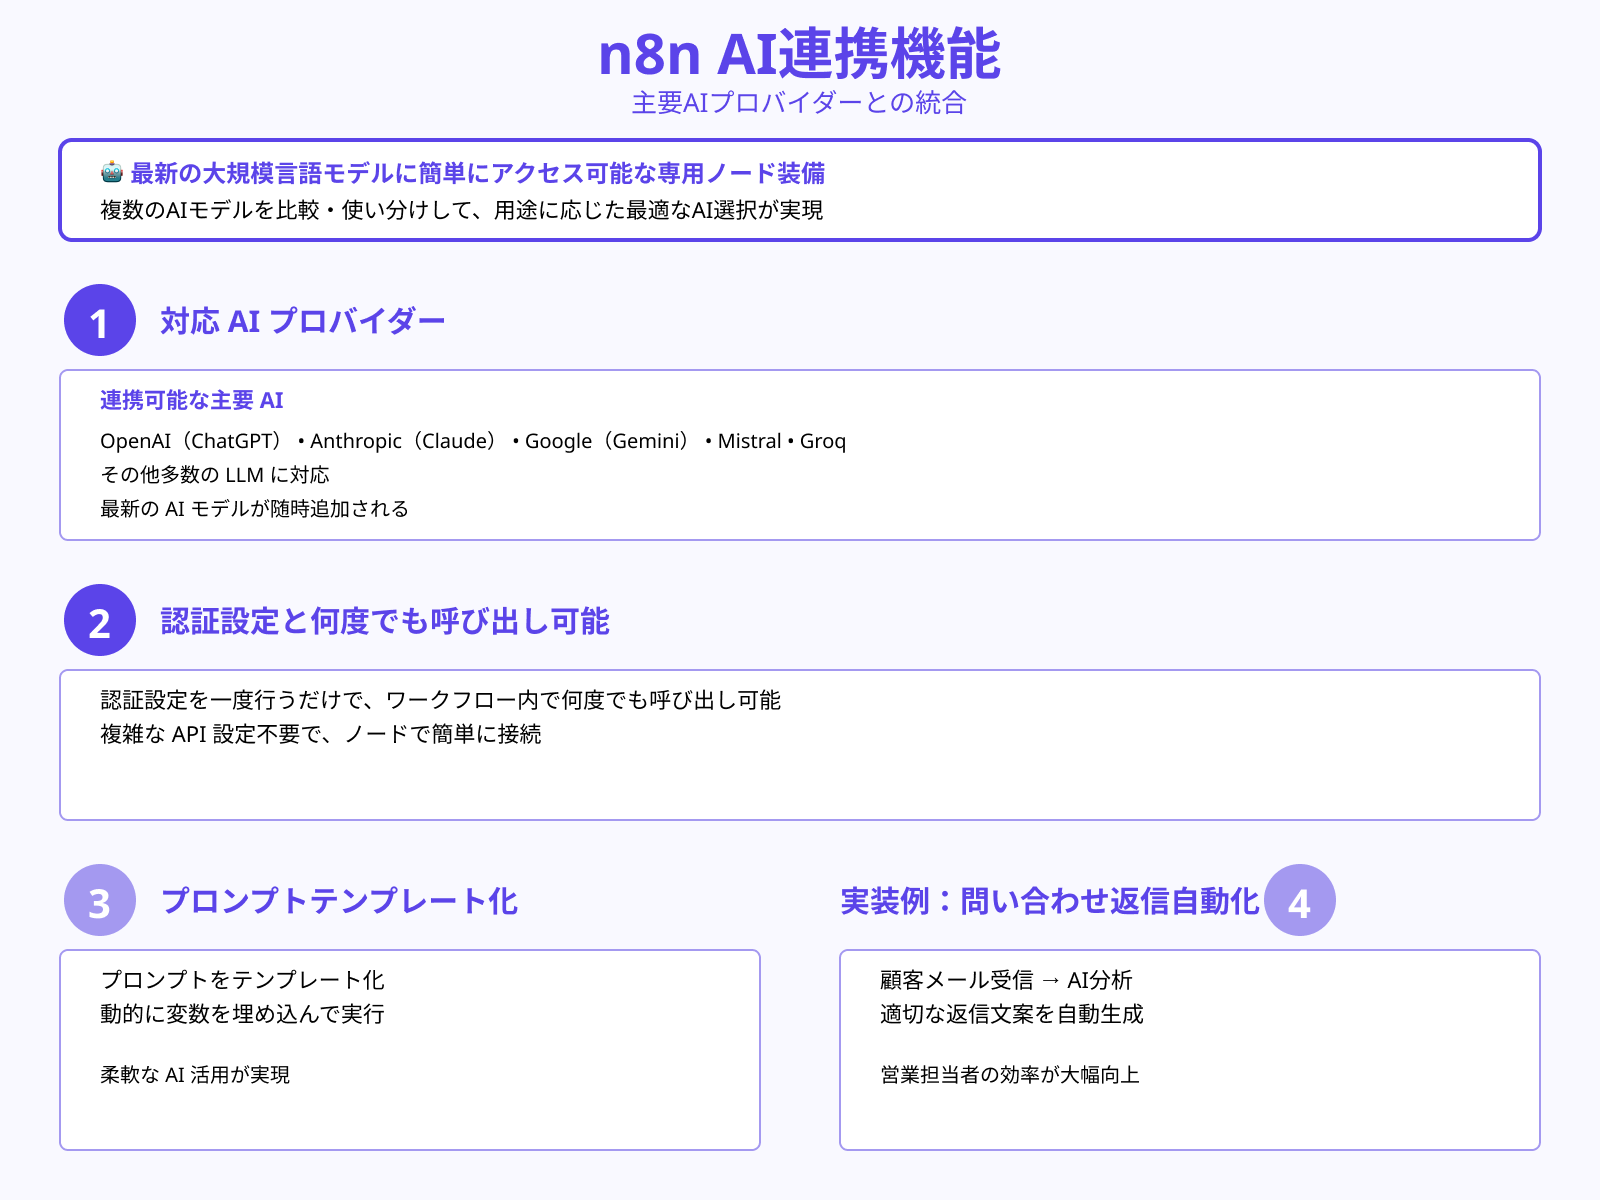Toggle the 認証設定と何度でも呼び出し可能 section

387,621
